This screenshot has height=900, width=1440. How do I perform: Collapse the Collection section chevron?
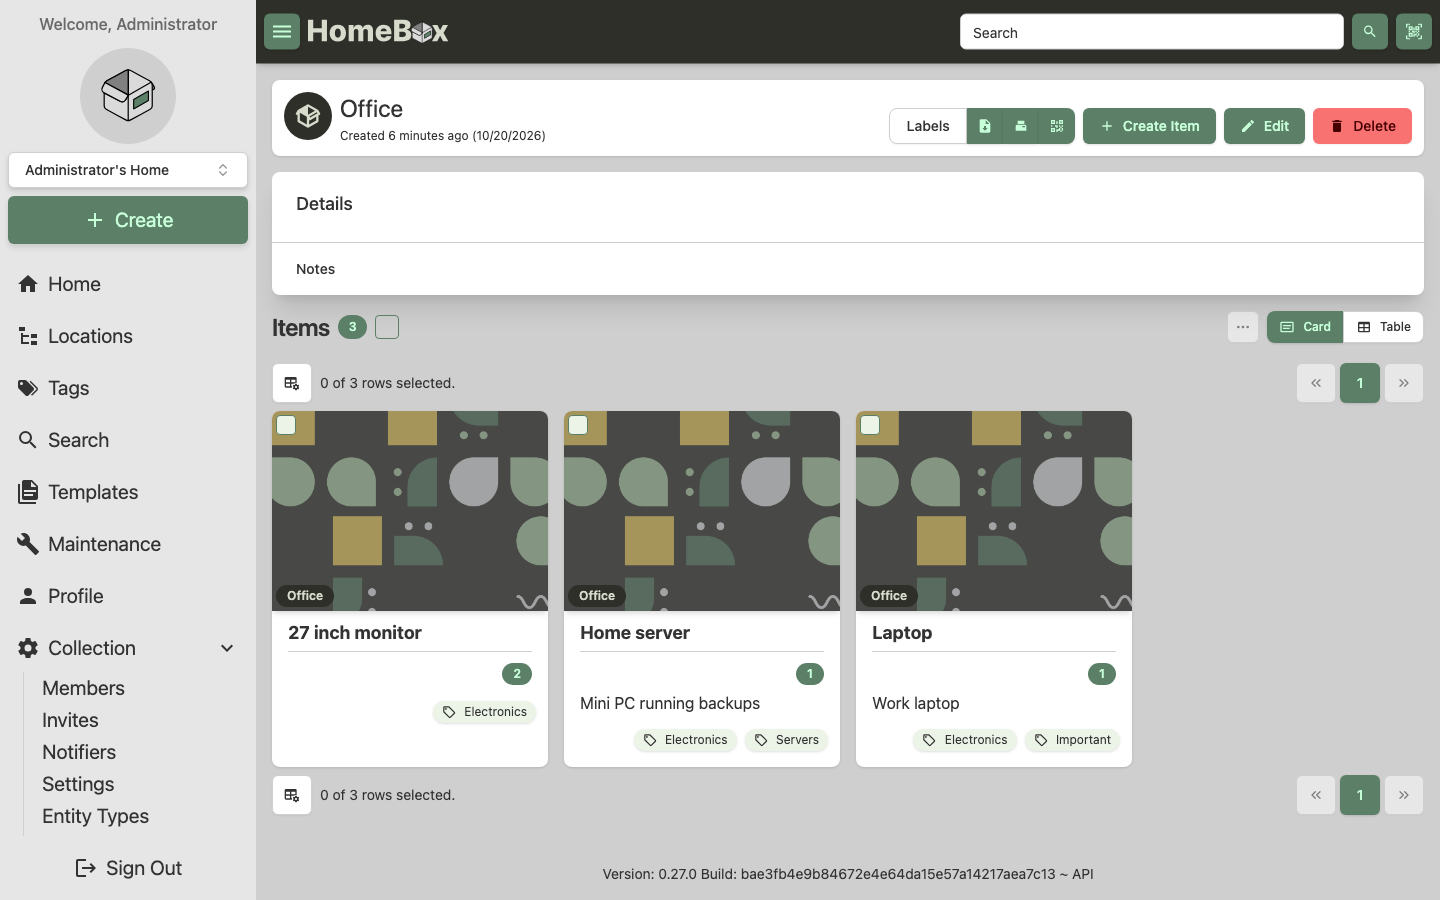point(227,648)
